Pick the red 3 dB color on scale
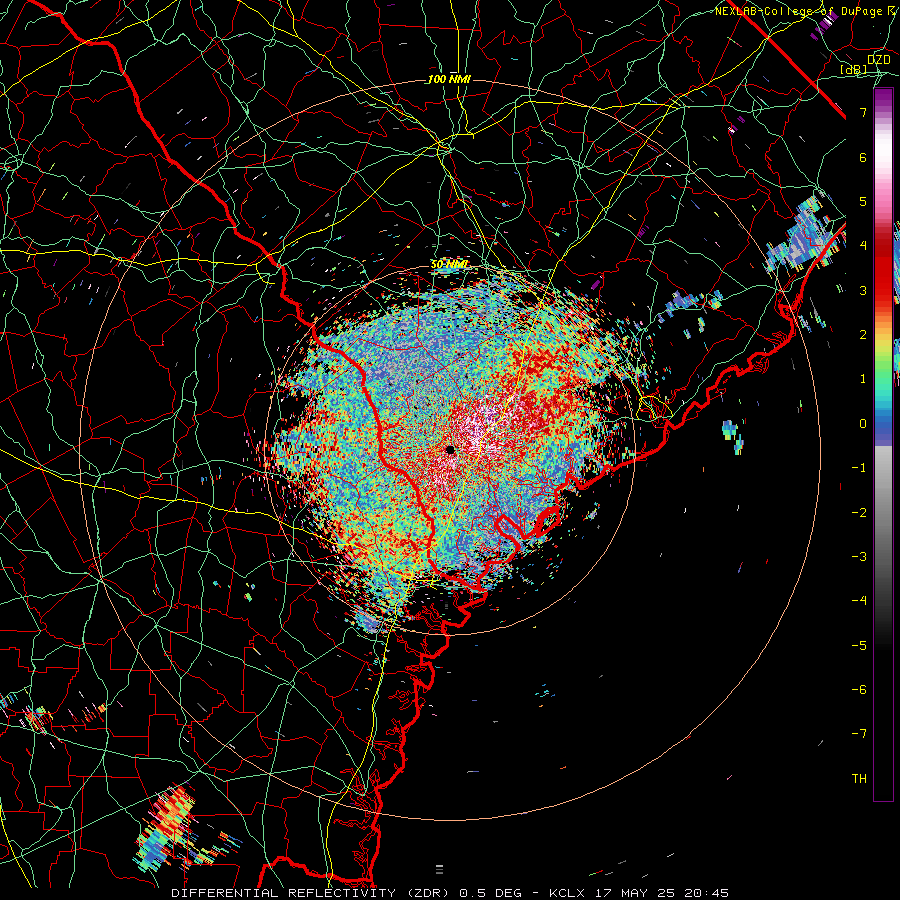900x900 pixels. [883, 289]
